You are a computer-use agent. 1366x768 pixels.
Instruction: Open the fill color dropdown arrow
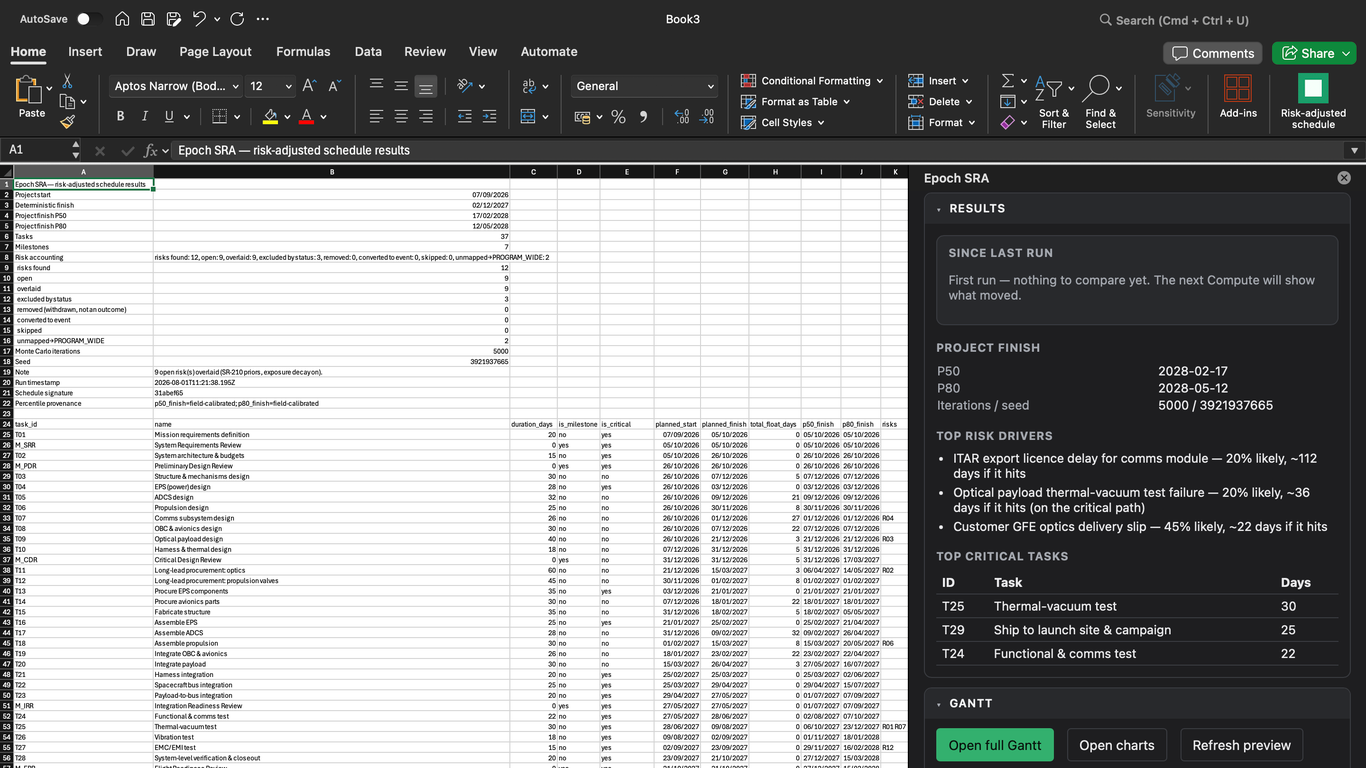287,117
